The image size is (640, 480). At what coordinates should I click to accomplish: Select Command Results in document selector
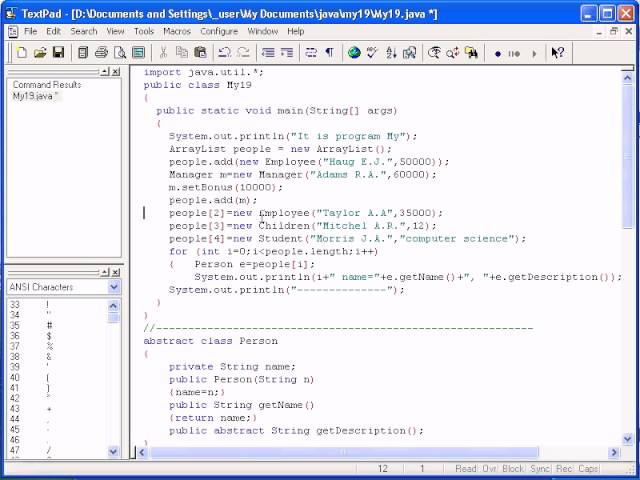47,85
